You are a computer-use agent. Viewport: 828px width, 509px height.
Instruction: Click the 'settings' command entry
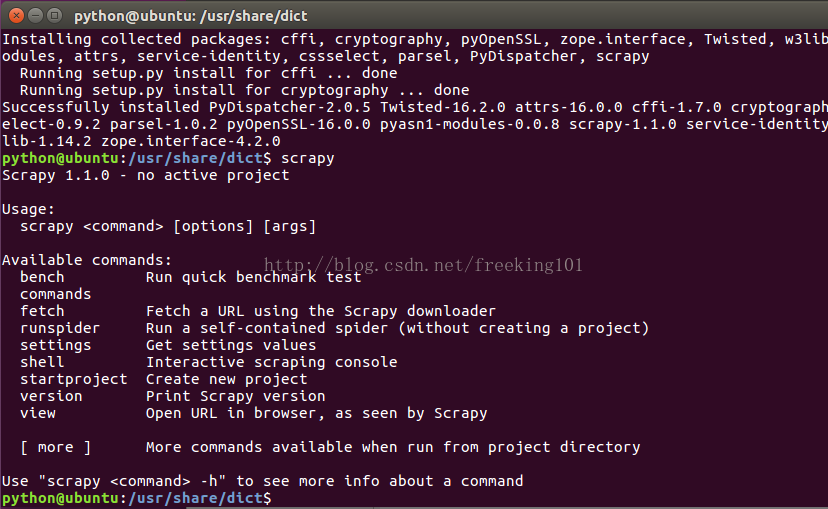tap(55, 345)
